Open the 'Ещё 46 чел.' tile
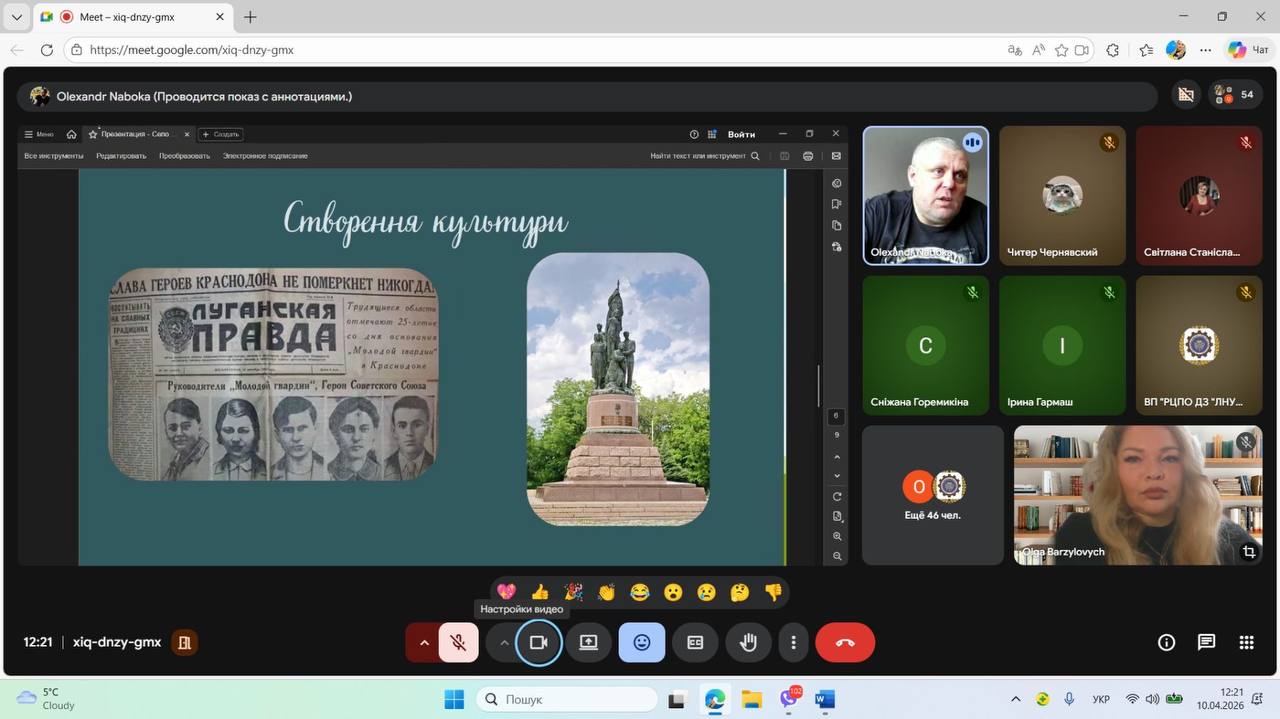Image resolution: width=1280 pixels, height=719 pixels. point(932,496)
